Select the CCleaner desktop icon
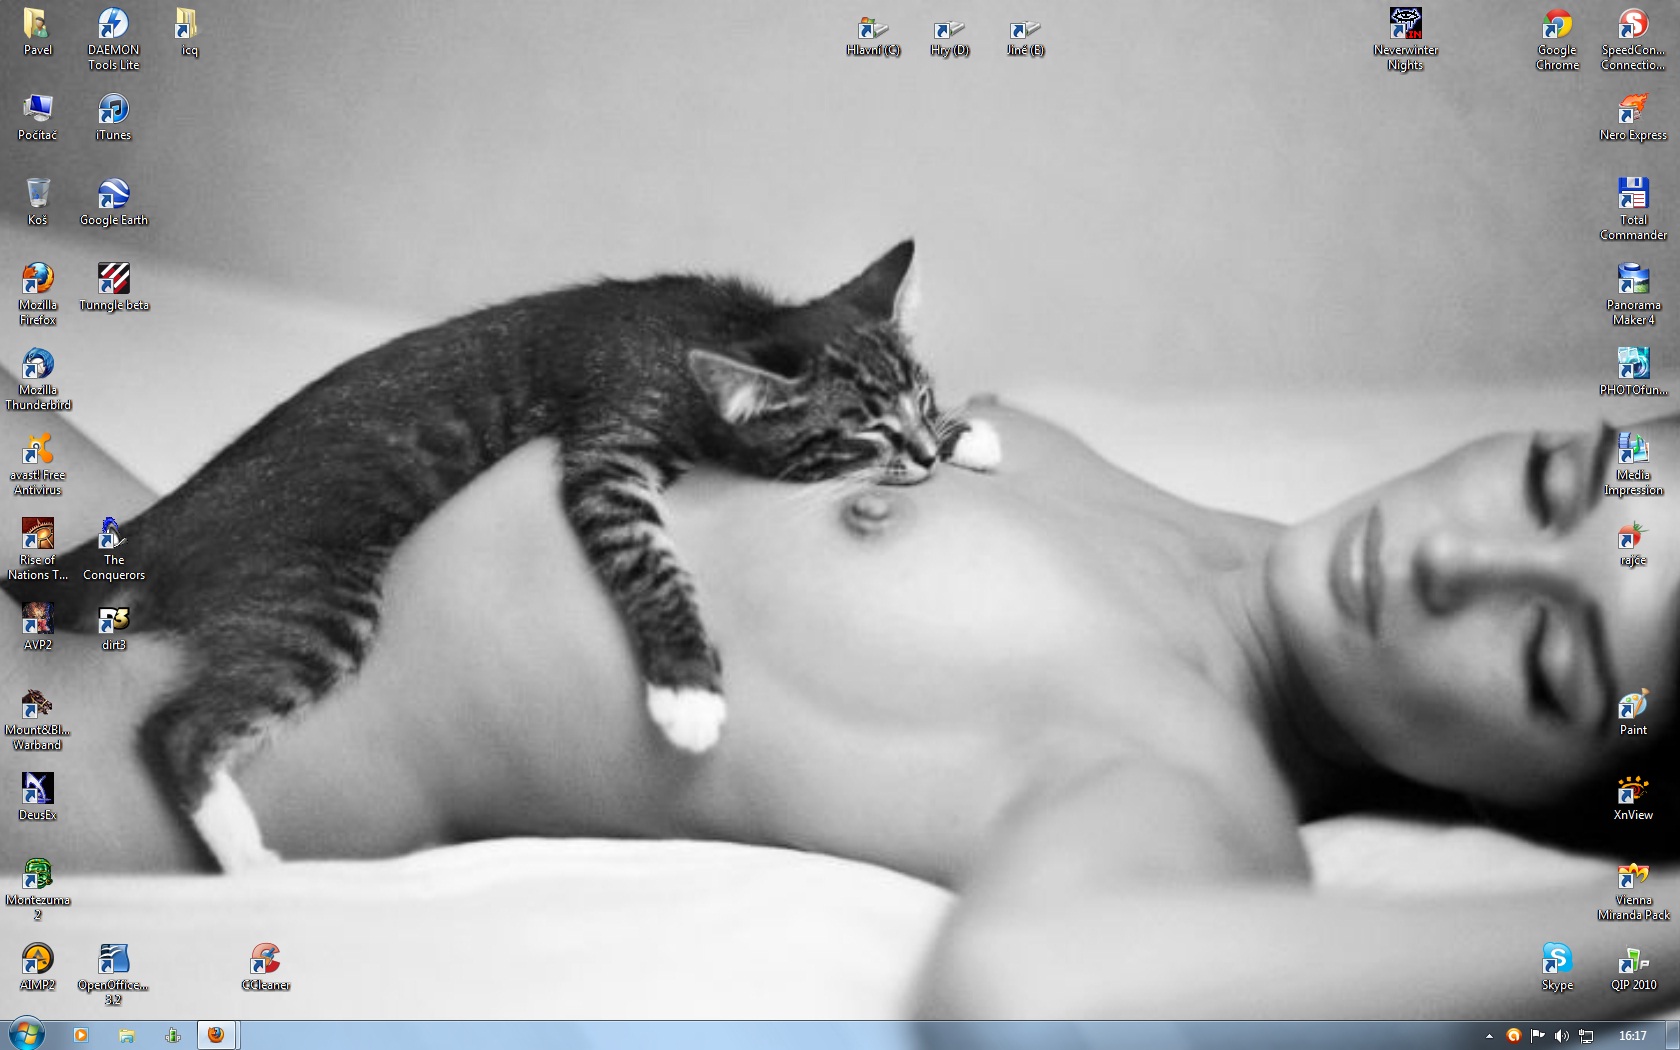Screen dimensions: 1680x1050 click(x=265, y=960)
